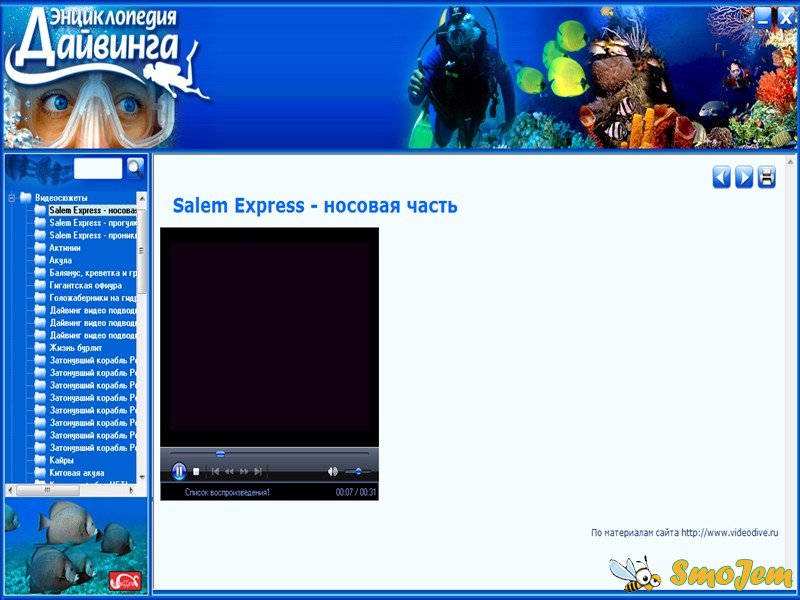This screenshot has width=800, height=600.
Task: Click the folder icon beside Акула
Action: click(40, 260)
